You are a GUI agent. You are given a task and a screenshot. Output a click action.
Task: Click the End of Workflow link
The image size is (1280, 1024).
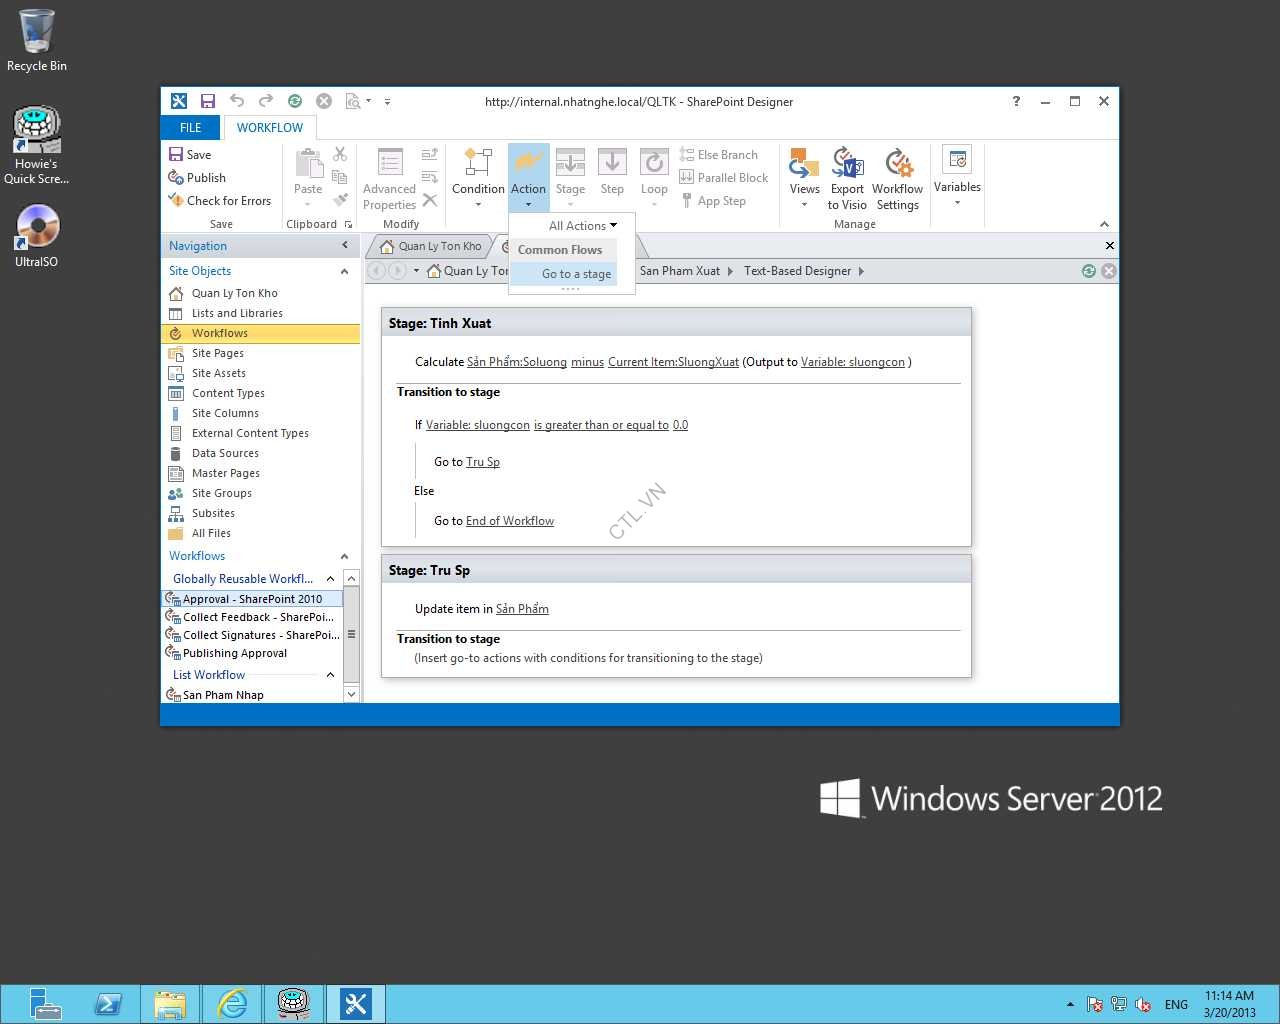[509, 521]
